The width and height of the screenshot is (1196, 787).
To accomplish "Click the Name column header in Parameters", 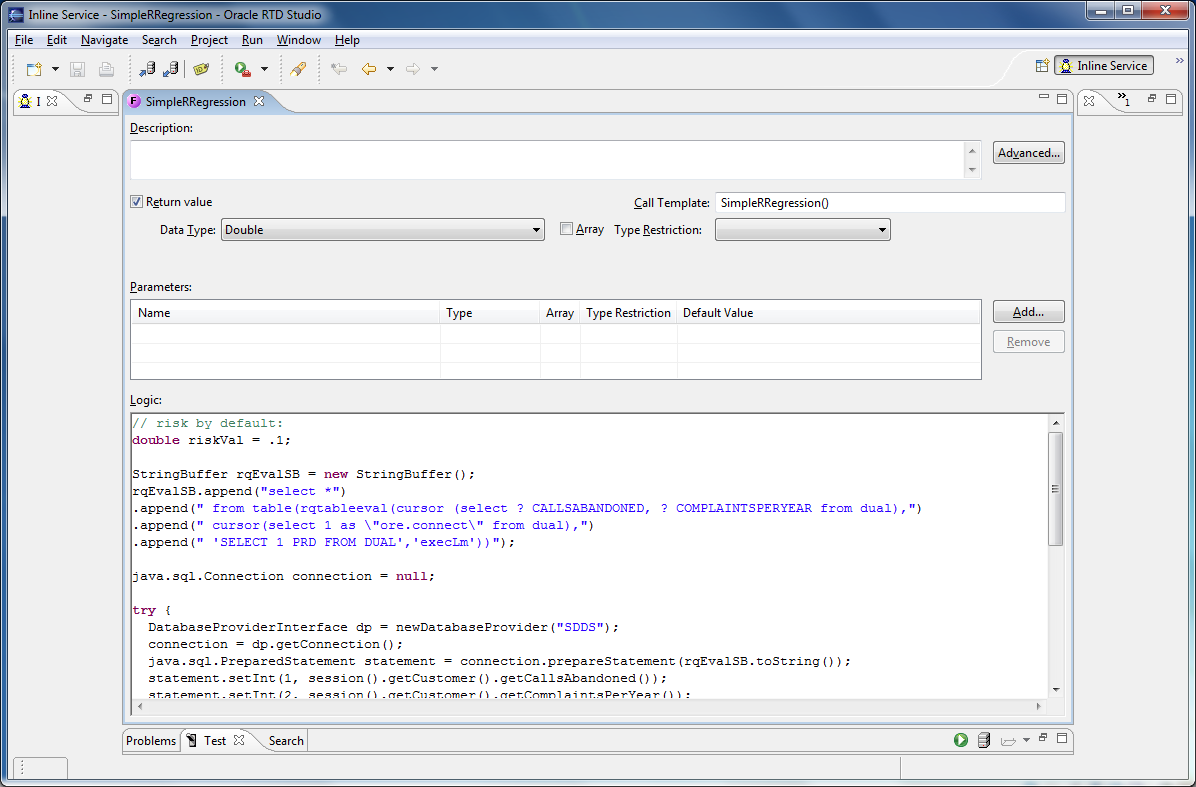I will [x=287, y=313].
